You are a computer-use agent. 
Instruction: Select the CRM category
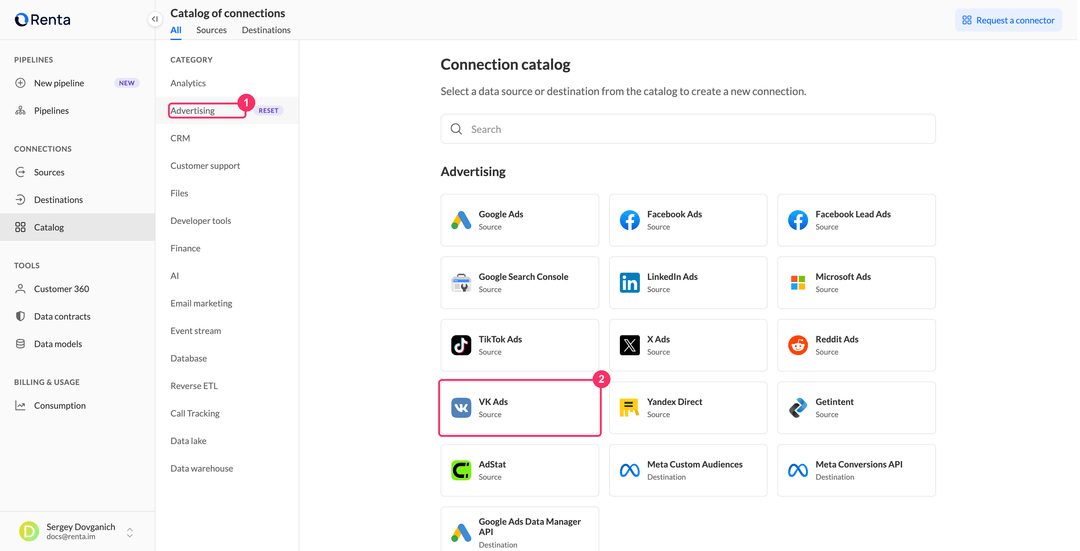pyautogui.click(x=180, y=138)
